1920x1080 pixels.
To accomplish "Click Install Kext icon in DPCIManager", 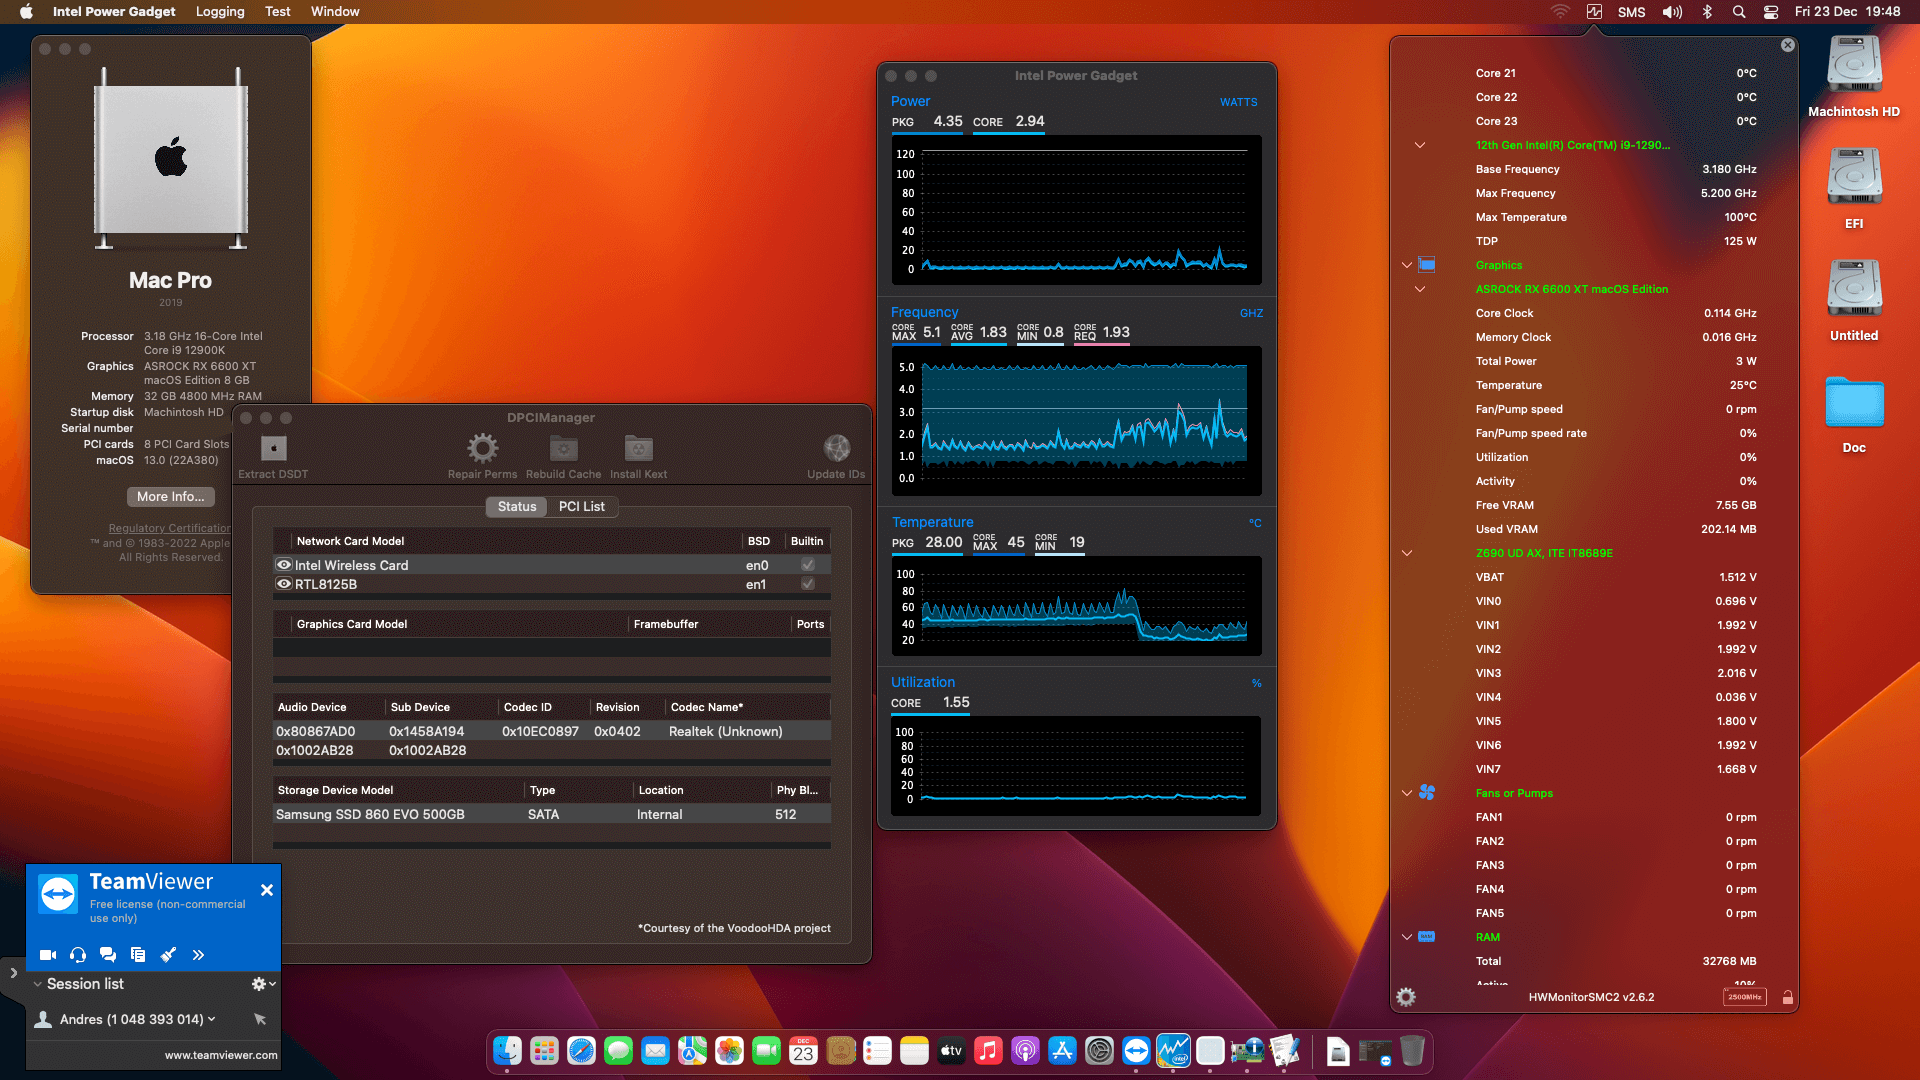I will (x=638, y=448).
